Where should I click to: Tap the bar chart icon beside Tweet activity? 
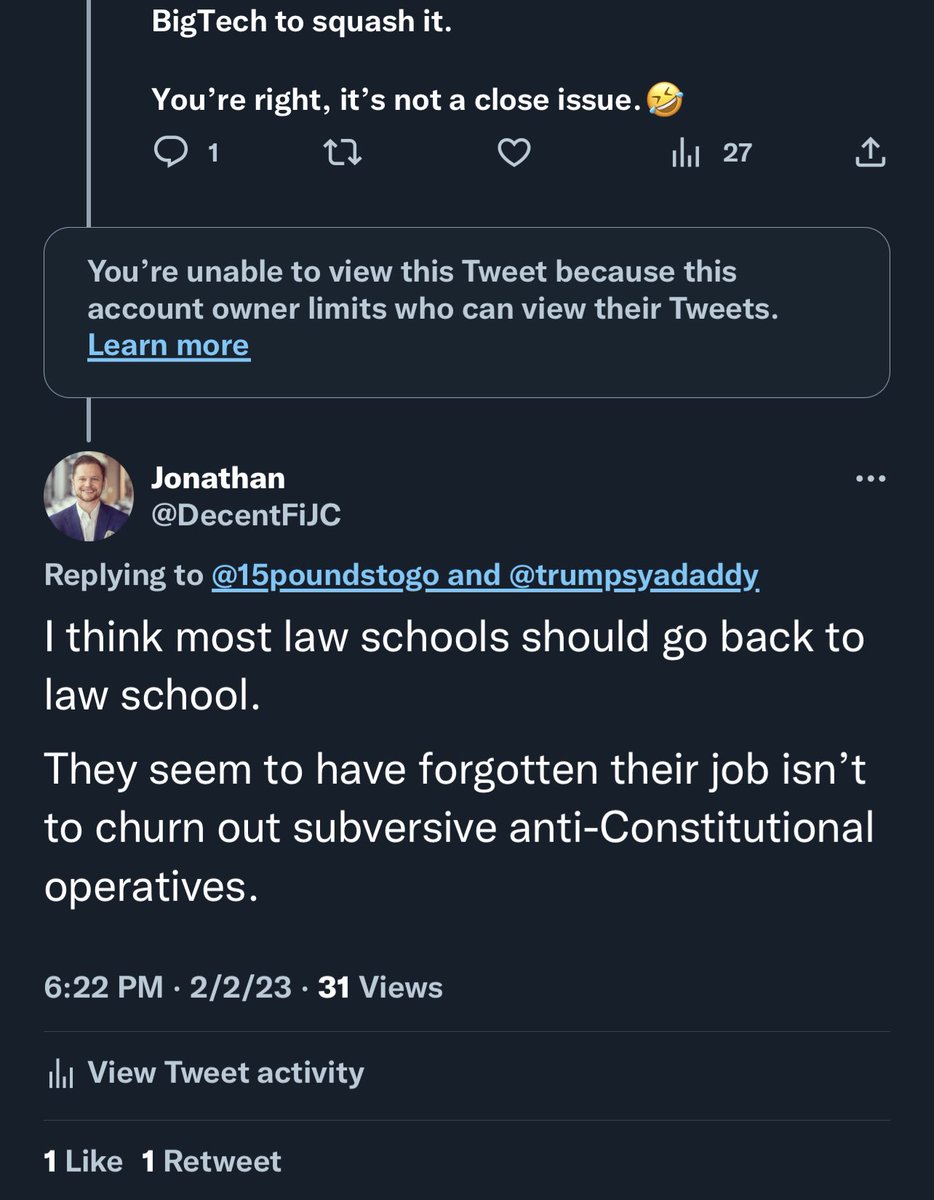click(x=60, y=1074)
